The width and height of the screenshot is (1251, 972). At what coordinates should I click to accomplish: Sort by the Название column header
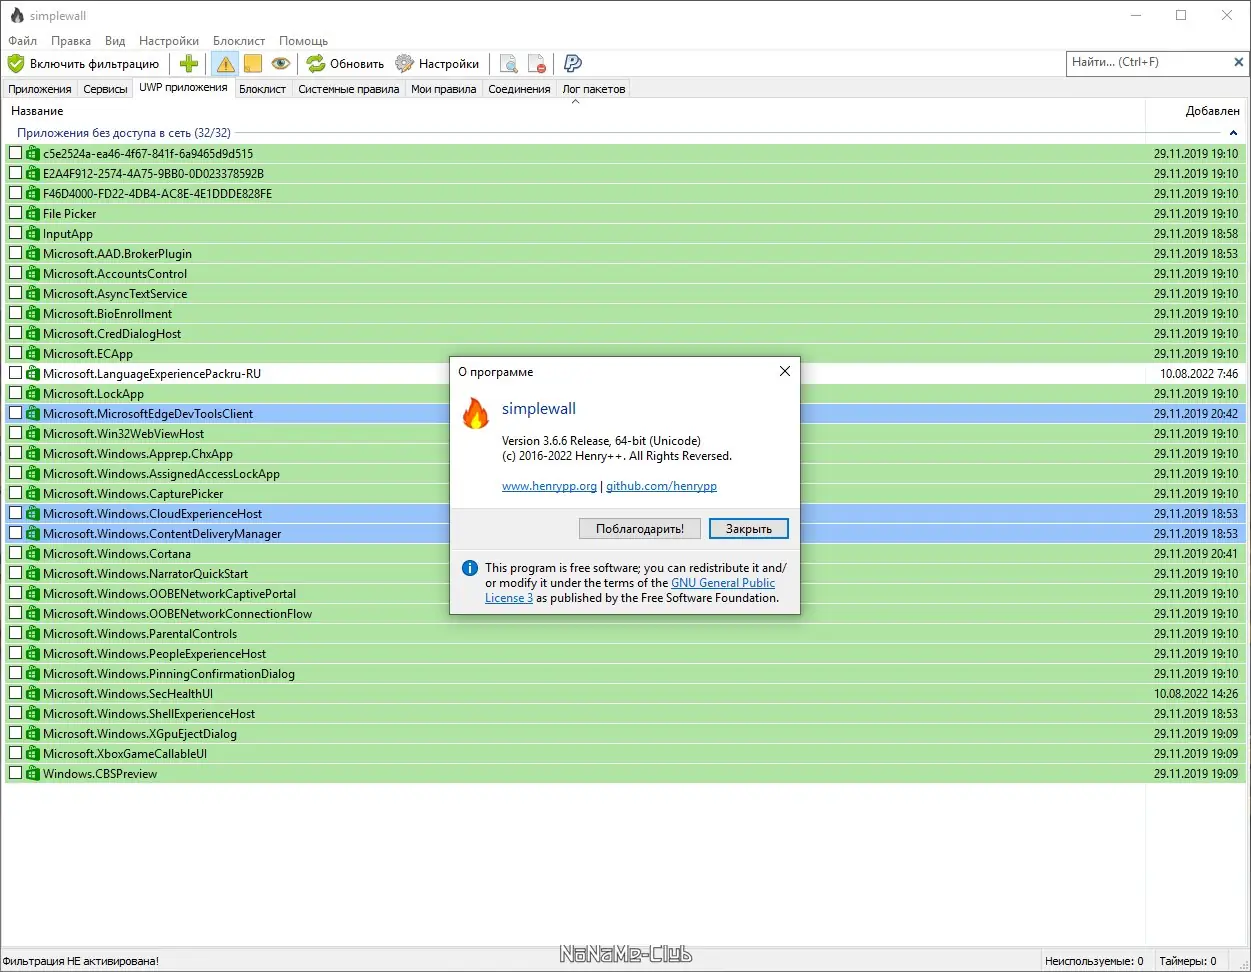[574, 111]
